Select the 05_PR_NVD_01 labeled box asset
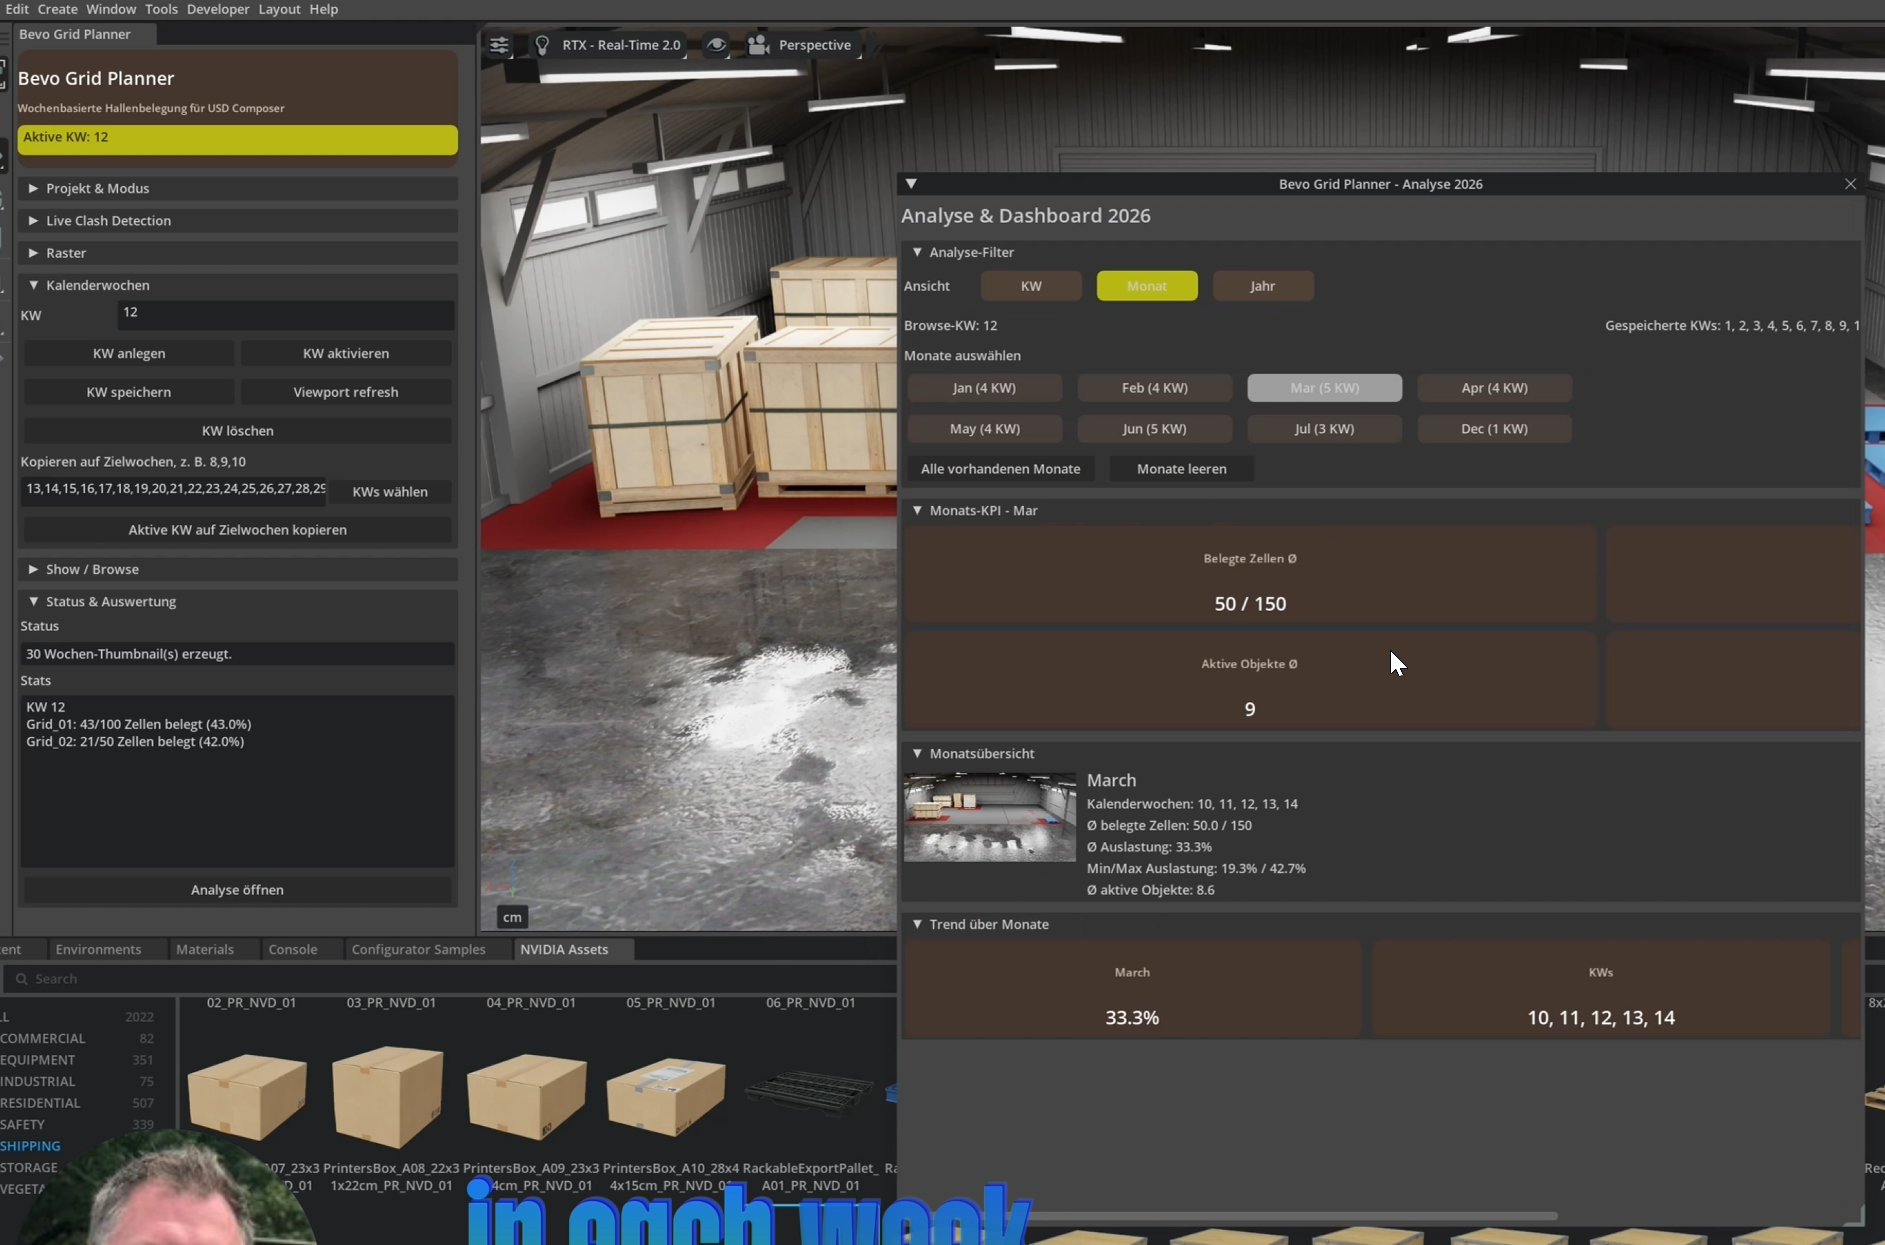This screenshot has width=1885, height=1245. click(666, 1096)
